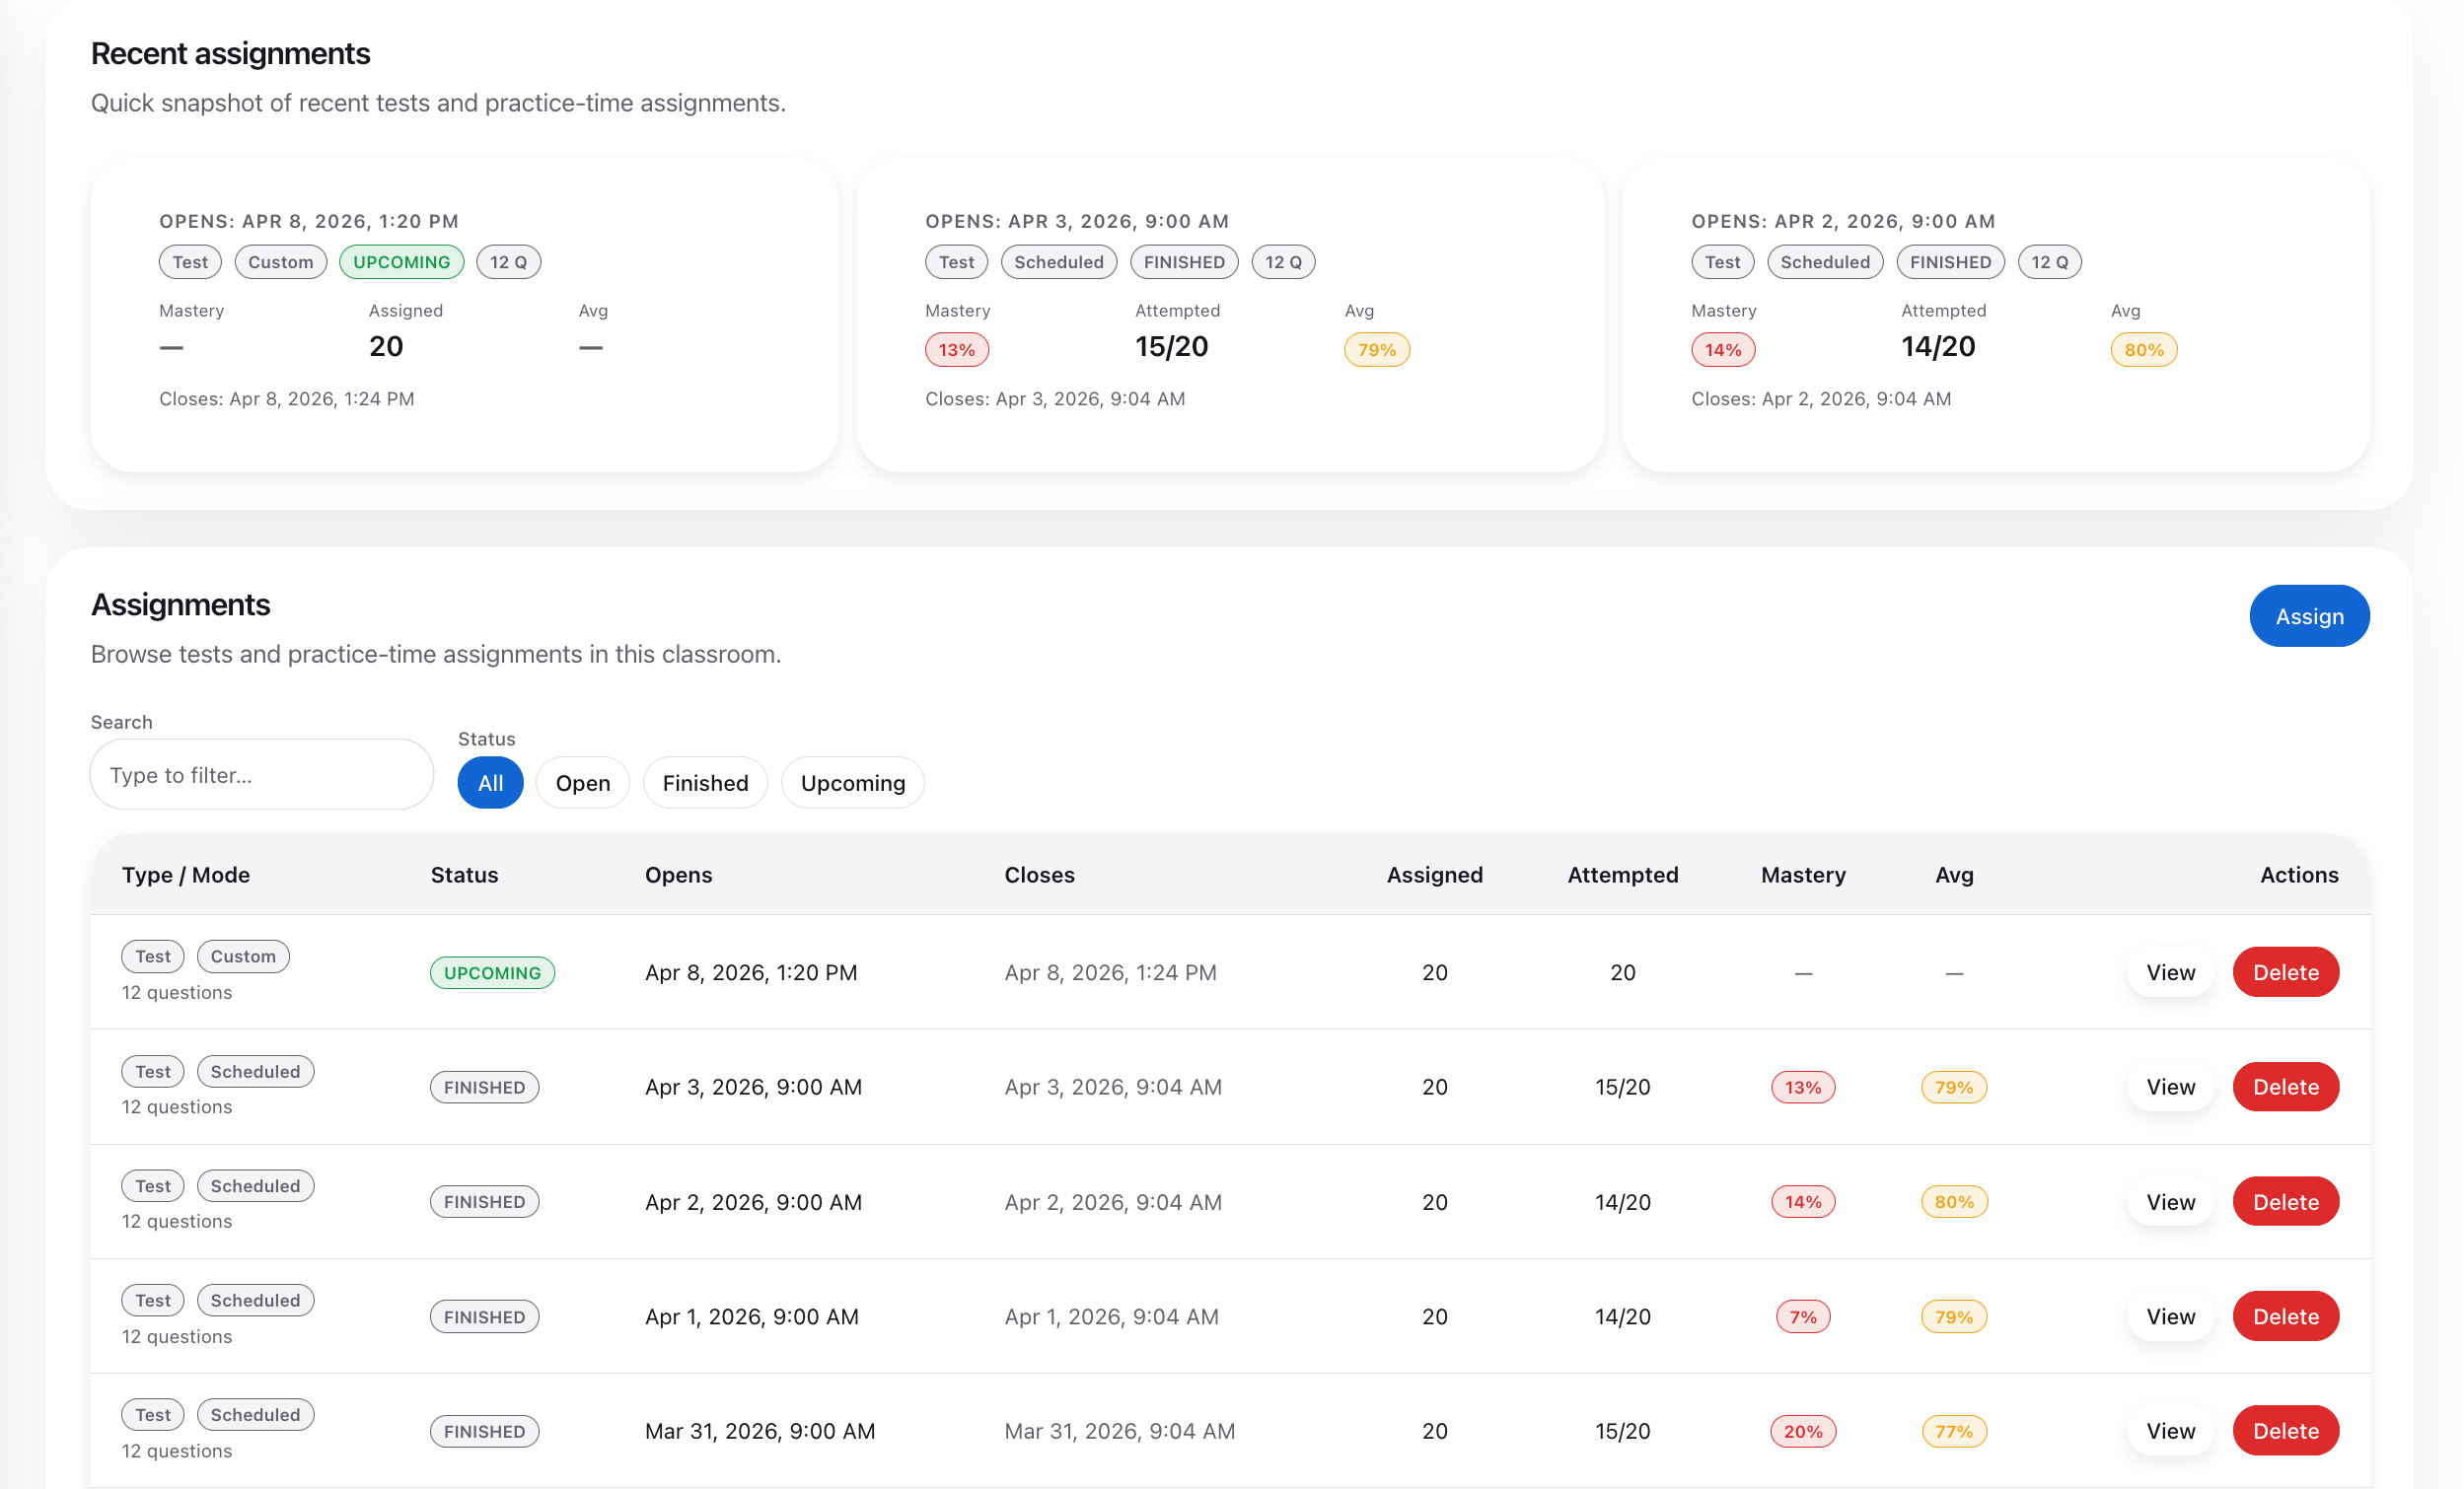Image resolution: width=2464 pixels, height=1489 pixels.
Task: Click the Mar 31, 2026, 9:04 AM closes cell
Action: point(1120,1432)
